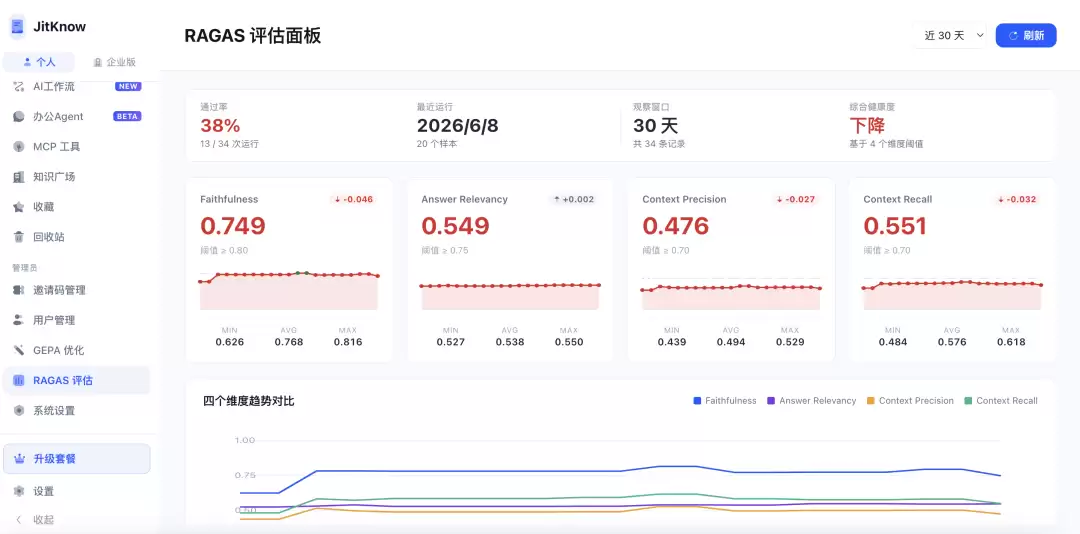Click the Context Precision orange legend swatch
The image size is (1080, 534).
871,401
